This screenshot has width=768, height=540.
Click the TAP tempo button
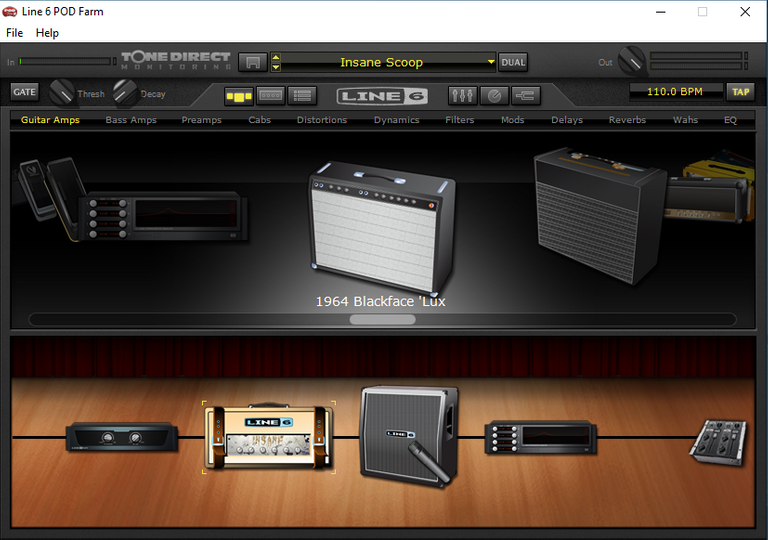(740, 92)
